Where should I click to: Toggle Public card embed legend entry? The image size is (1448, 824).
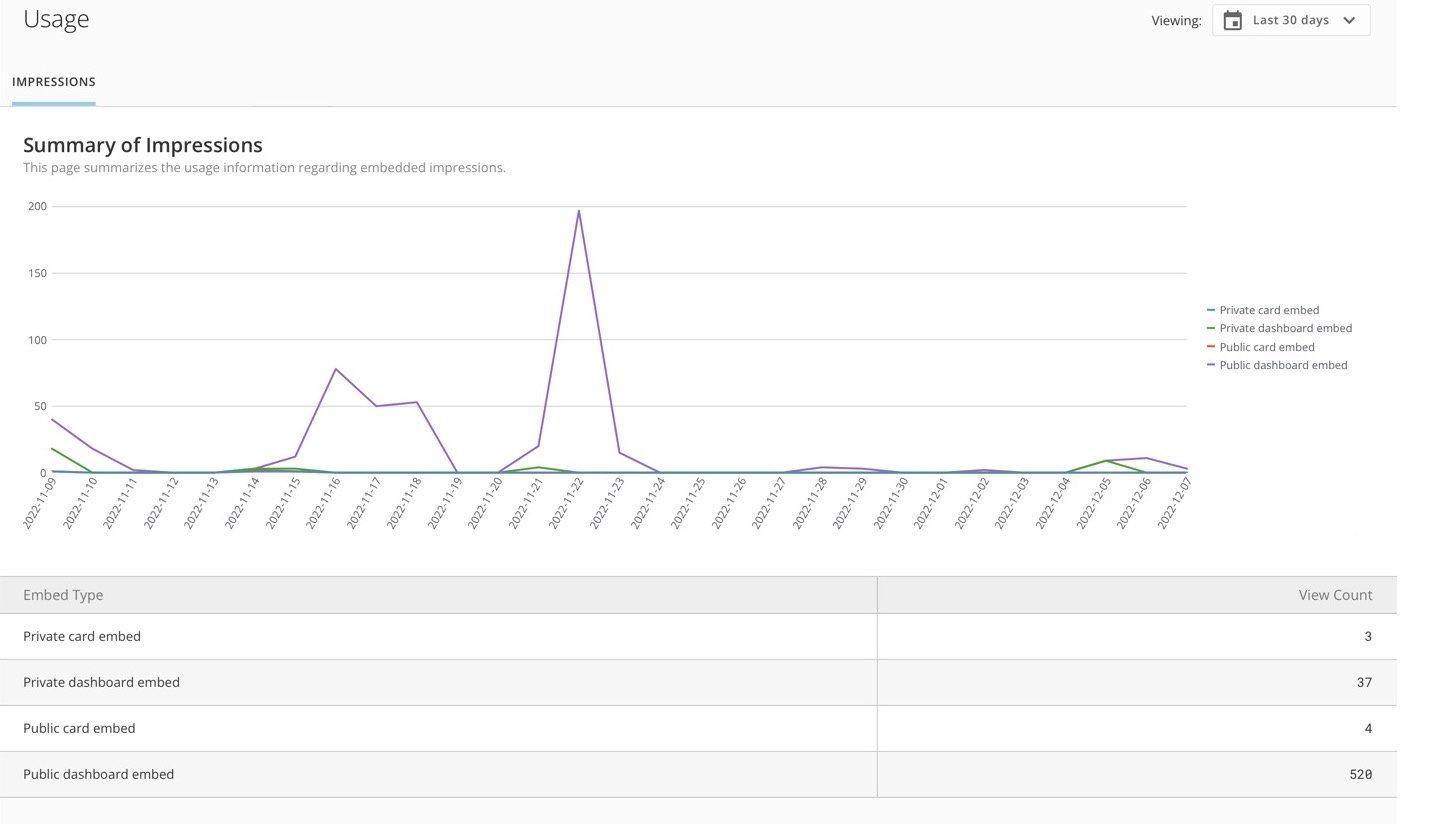[1261, 347]
